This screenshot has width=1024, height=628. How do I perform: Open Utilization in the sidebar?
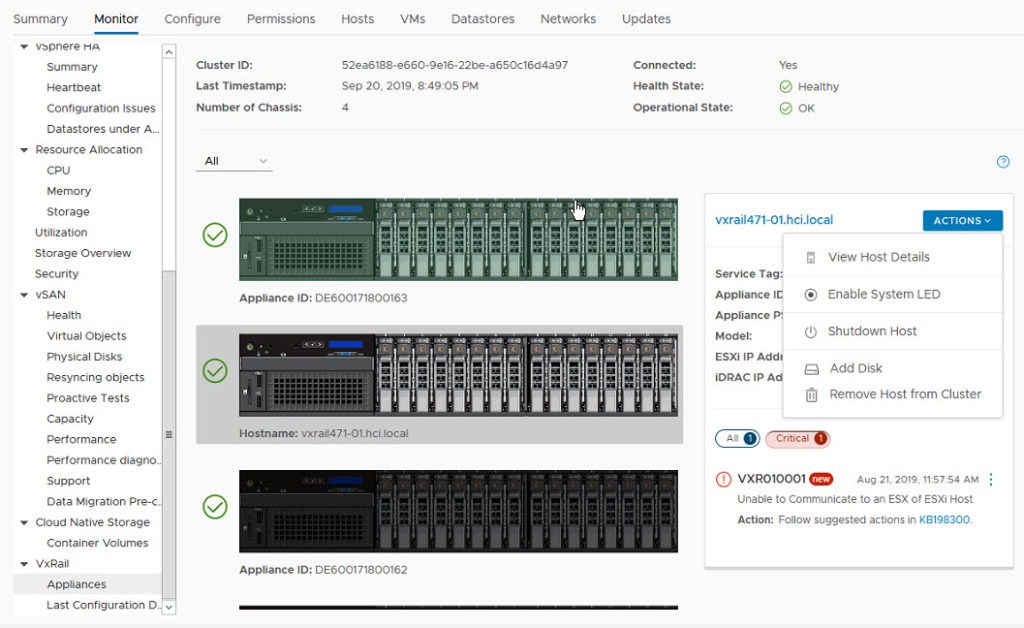(x=61, y=232)
